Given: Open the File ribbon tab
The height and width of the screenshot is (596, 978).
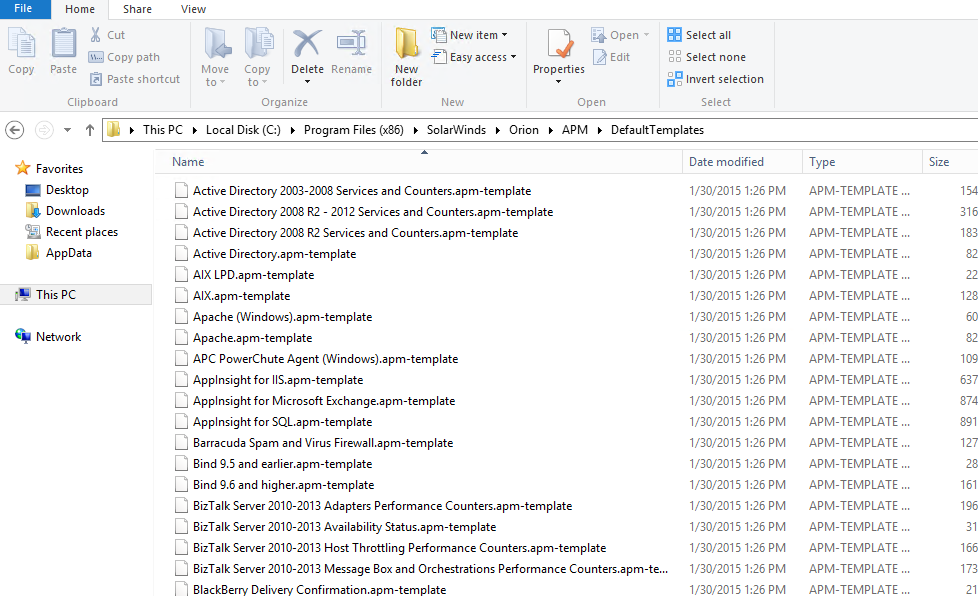Looking at the screenshot, I should point(23,9).
